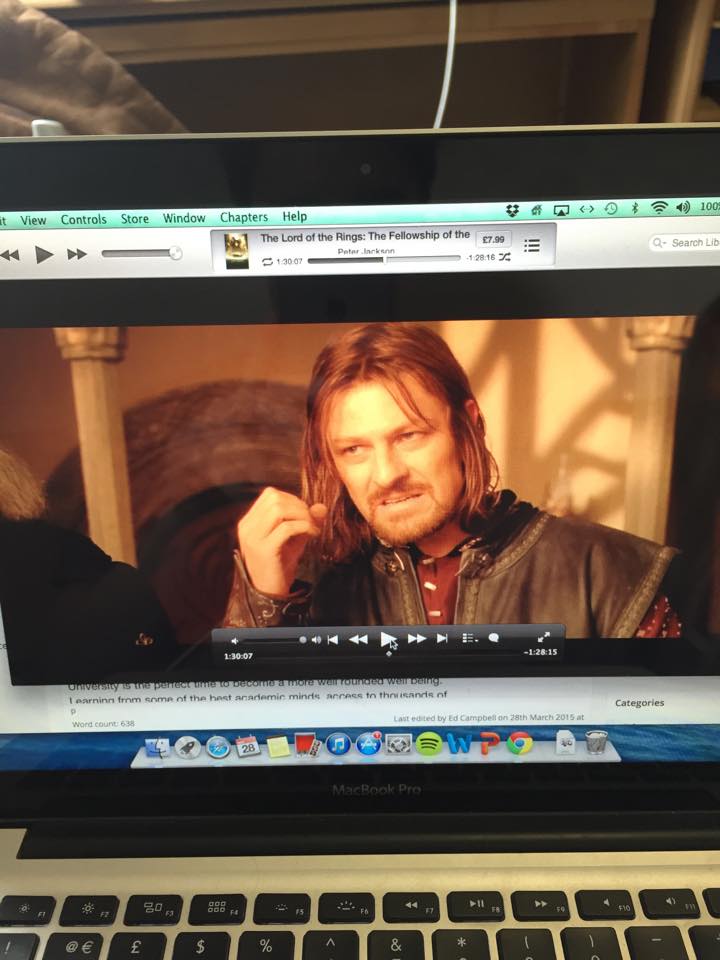Click the large play button in video overlay
Screen dimensions: 720x960
tap(388, 639)
